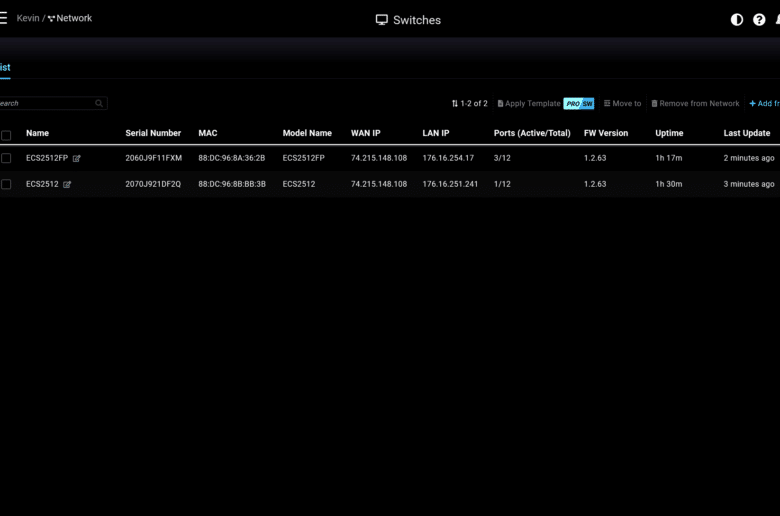
Task: Click serial number 2070J921DF2Q
Action: click(x=153, y=184)
